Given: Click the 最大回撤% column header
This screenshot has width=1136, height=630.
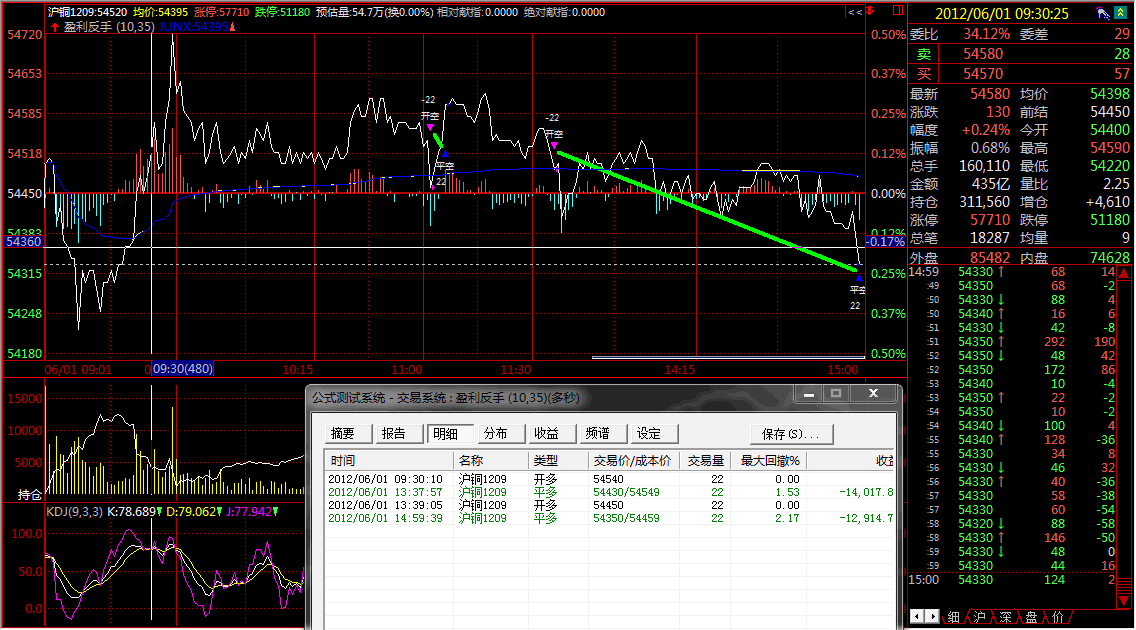Looking at the screenshot, I should tap(771, 461).
